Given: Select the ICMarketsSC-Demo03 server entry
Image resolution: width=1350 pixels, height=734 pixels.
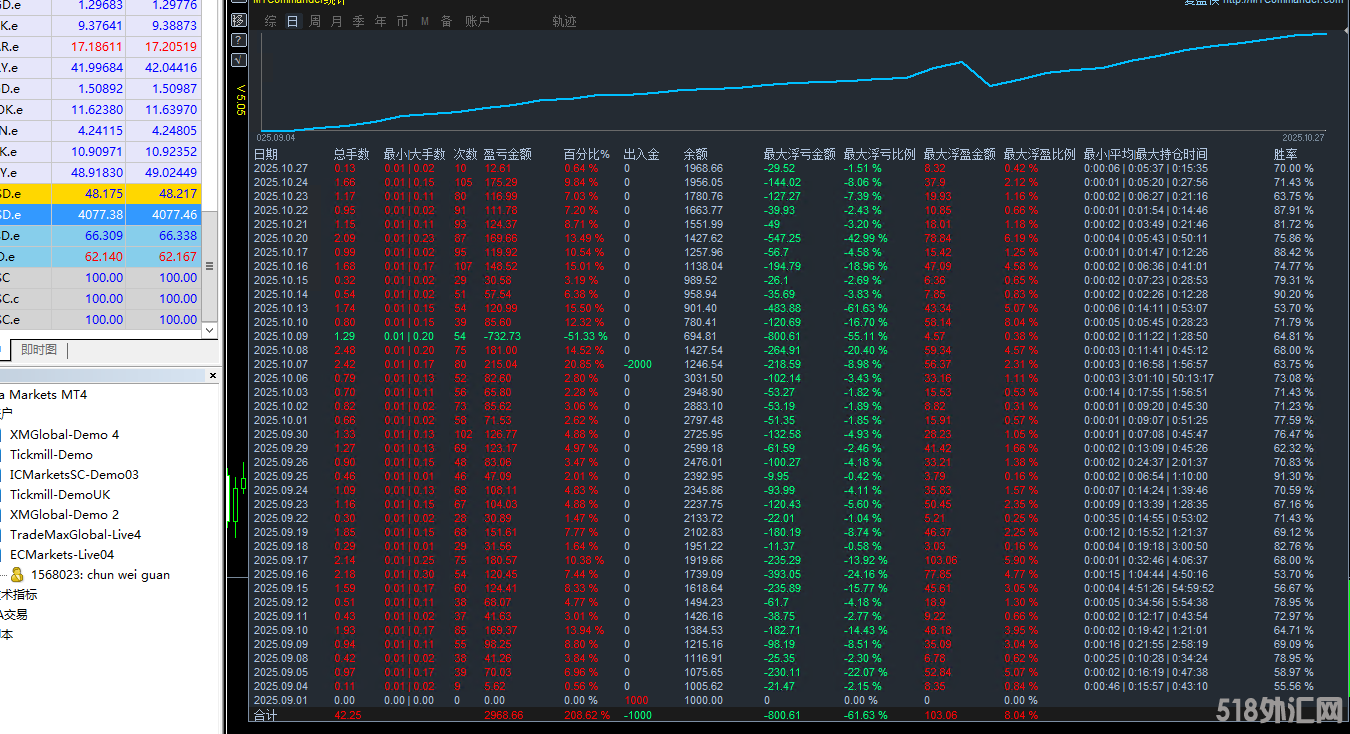Looking at the screenshot, I should click(x=74, y=475).
